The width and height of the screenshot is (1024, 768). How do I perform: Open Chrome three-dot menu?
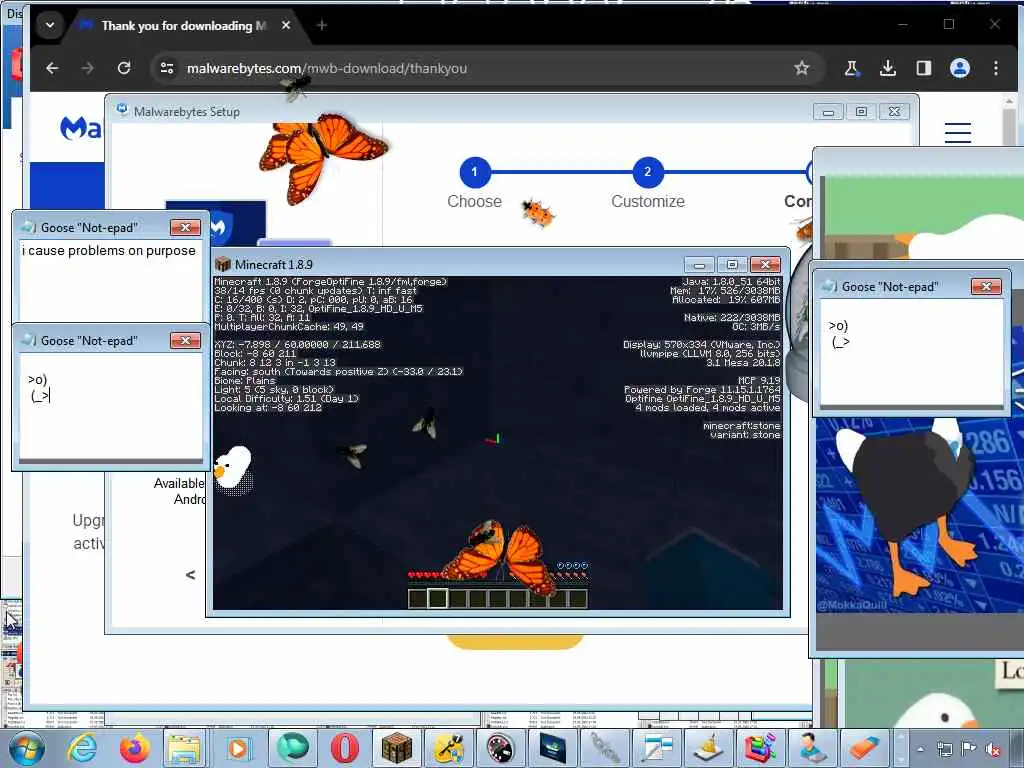point(995,68)
